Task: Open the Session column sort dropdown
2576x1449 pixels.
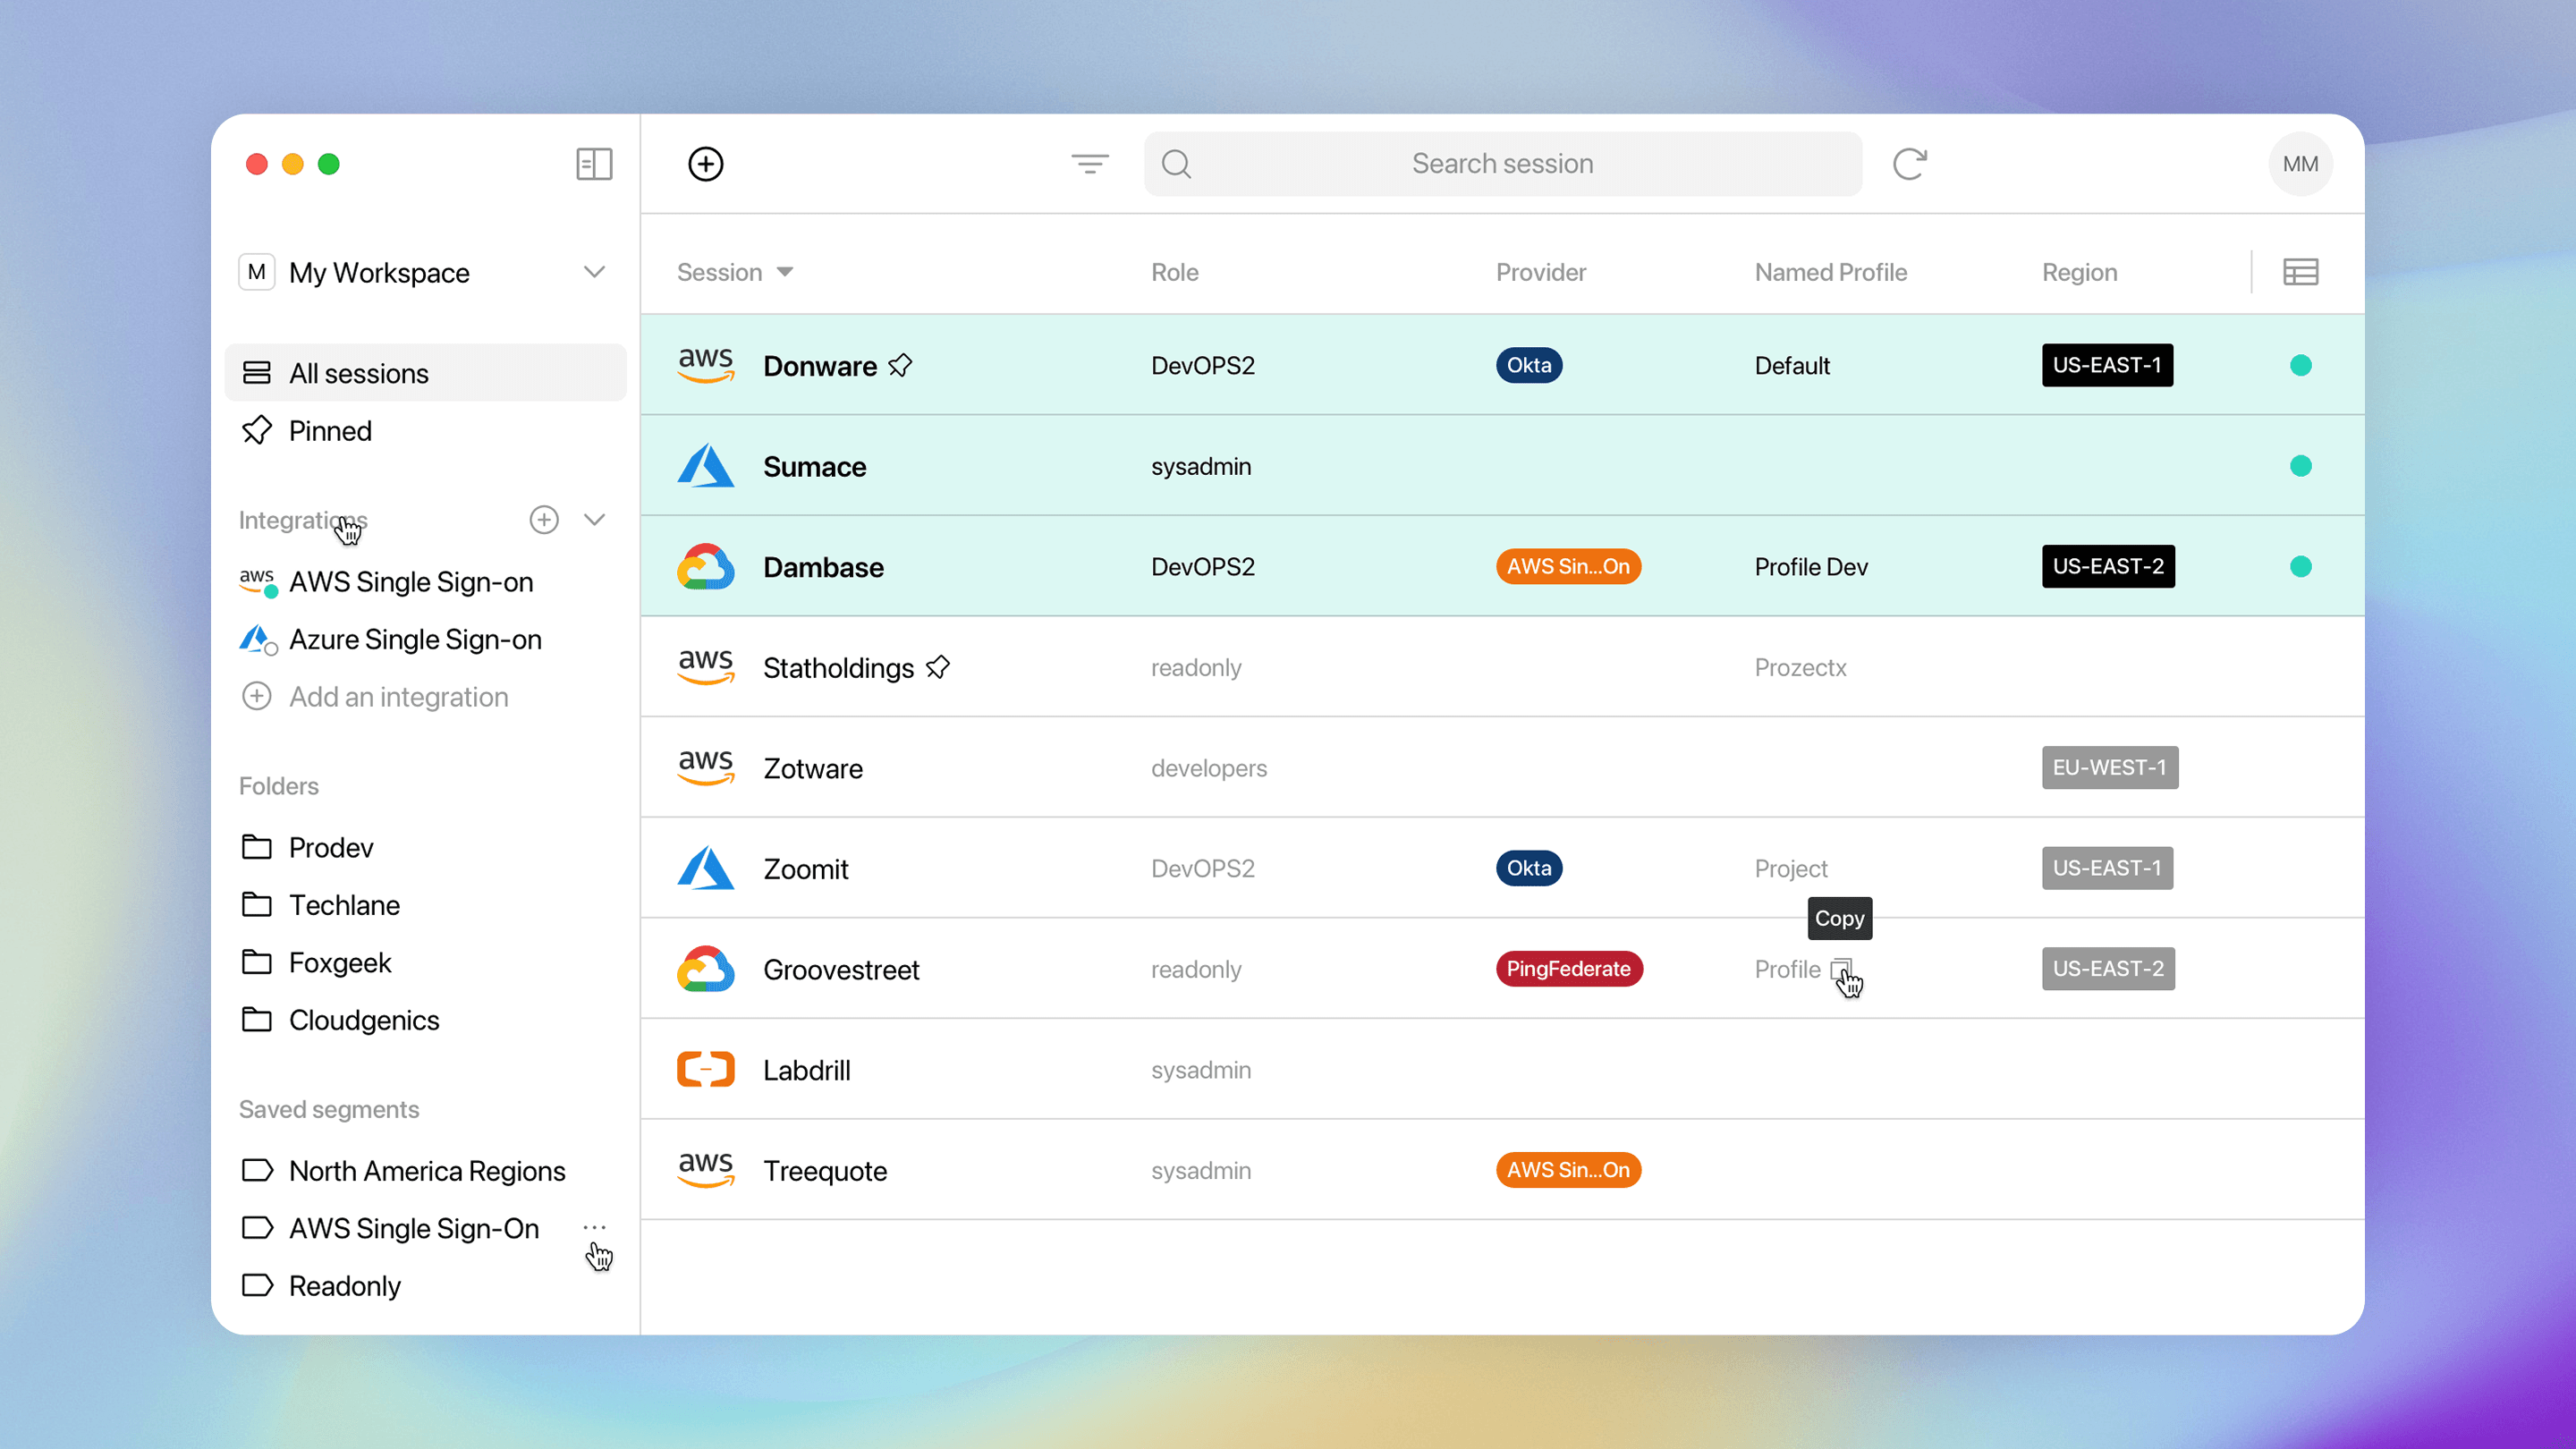Action: pyautogui.click(x=786, y=271)
